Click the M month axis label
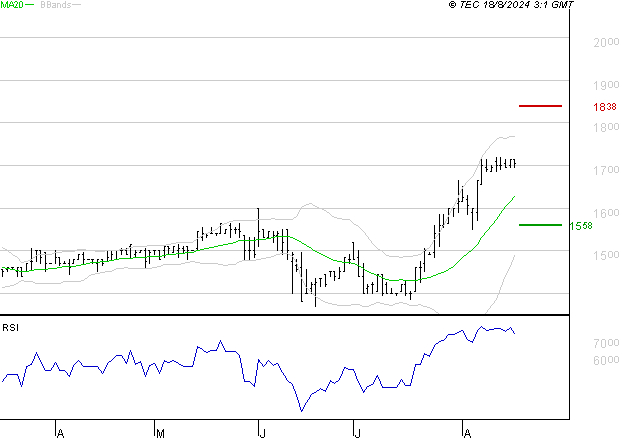This screenshot has width=627, height=440. [x=160, y=434]
